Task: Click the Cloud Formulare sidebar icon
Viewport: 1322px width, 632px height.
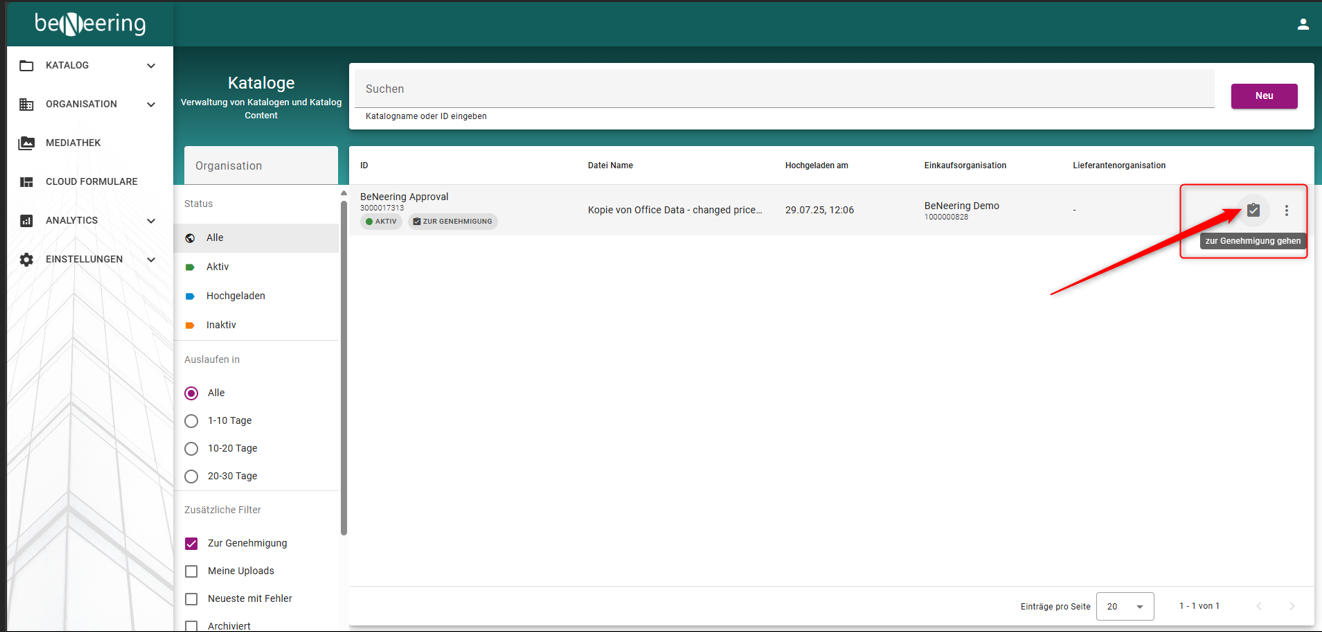Action: pyautogui.click(x=27, y=182)
